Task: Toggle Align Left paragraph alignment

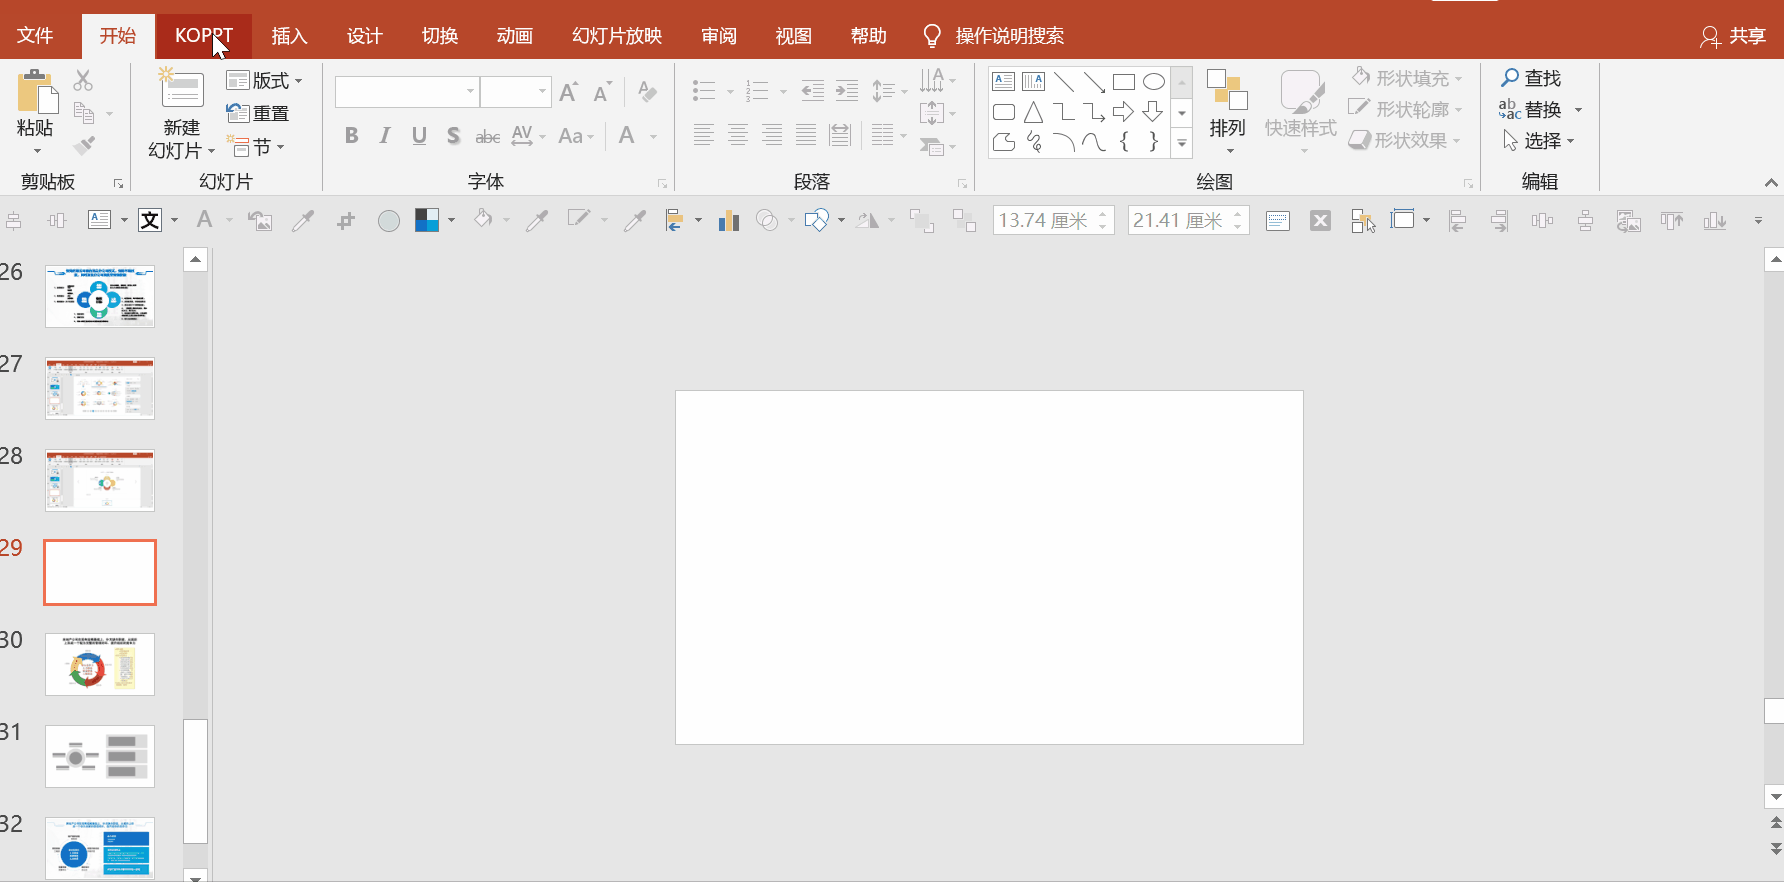Action: point(704,135)
